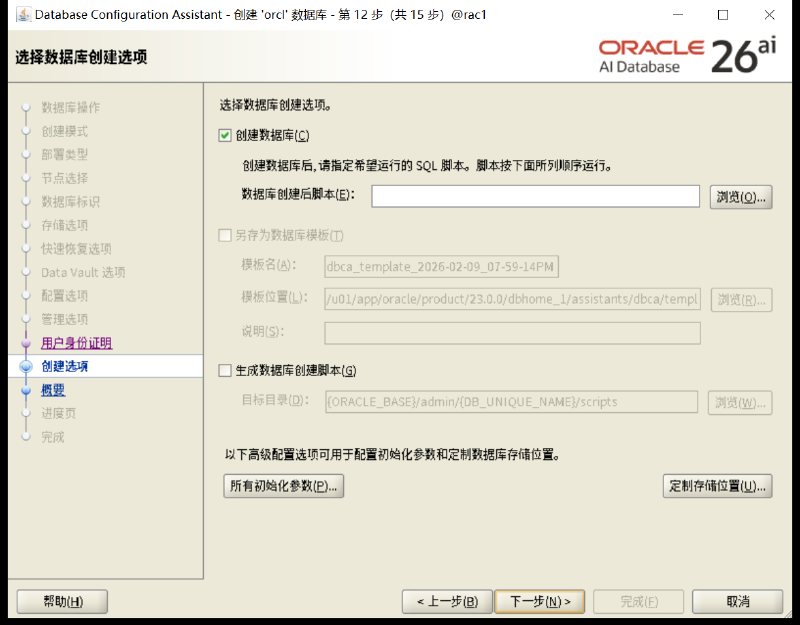Close the DBCA window
800x625 pixels.
coord(769,15)
